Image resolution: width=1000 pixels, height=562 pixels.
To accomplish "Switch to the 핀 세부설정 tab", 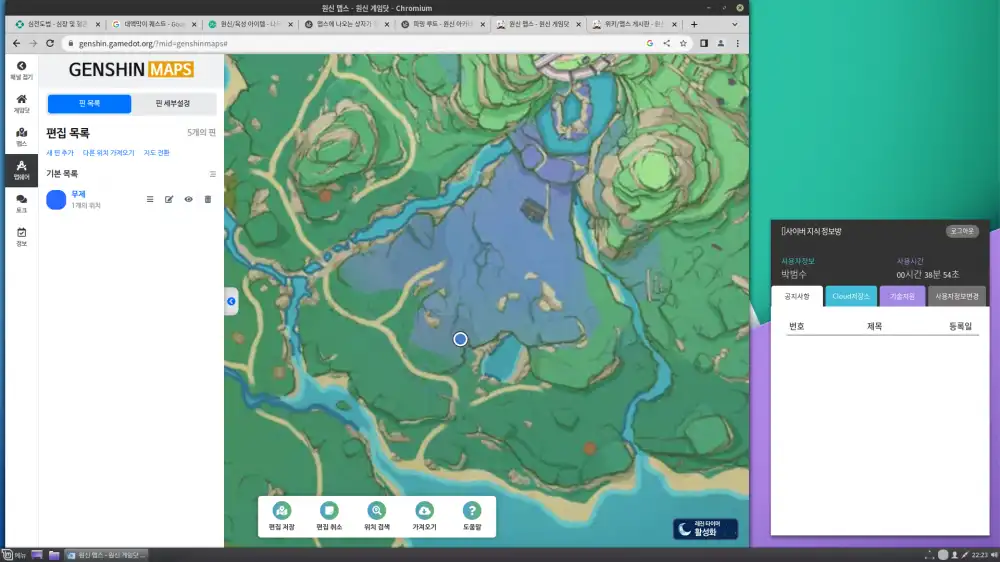I will pos(173,104).
